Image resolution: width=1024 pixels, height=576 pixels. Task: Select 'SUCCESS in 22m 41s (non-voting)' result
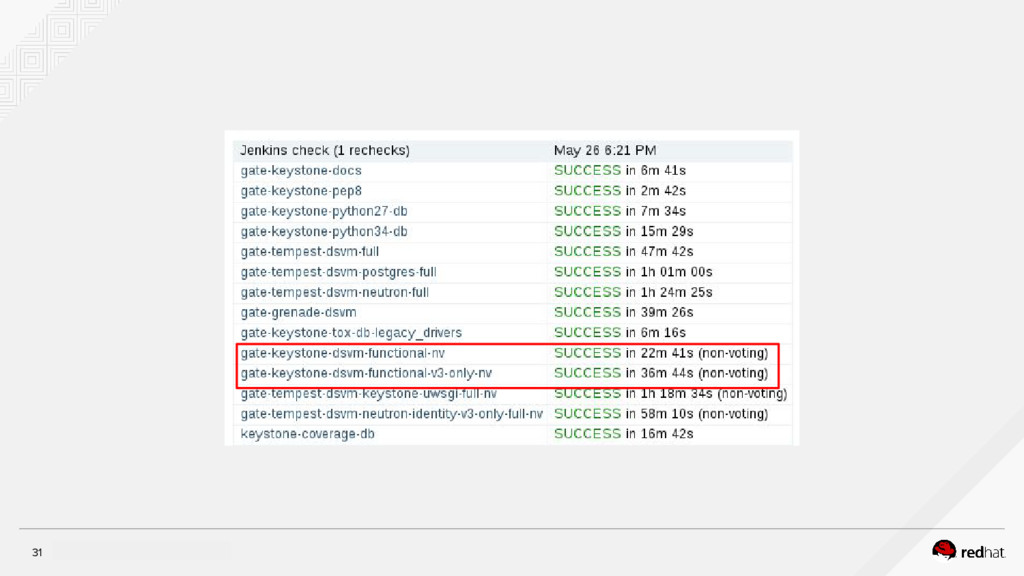pyautogui.click(x=661, y=353)
